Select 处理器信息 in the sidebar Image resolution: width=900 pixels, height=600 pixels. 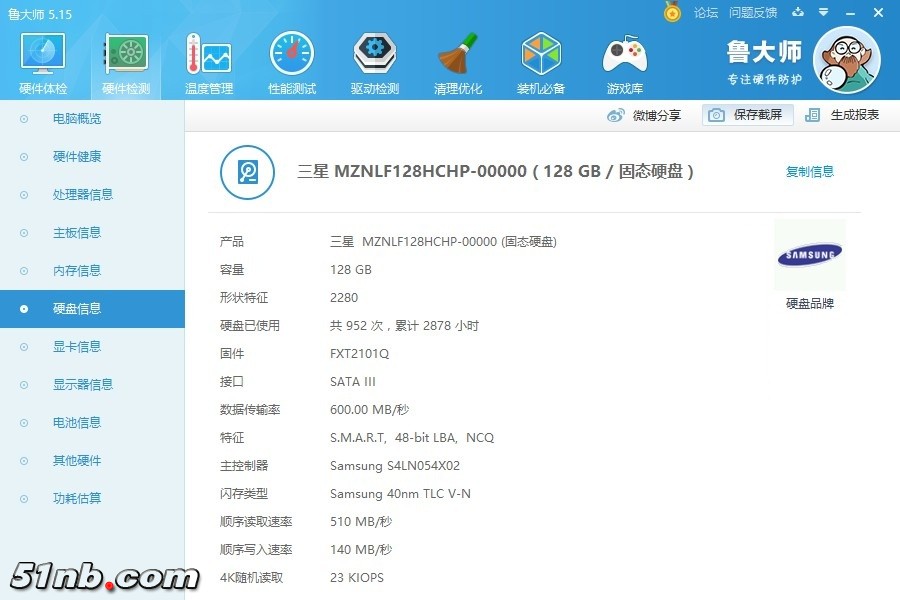coord(82,195)
